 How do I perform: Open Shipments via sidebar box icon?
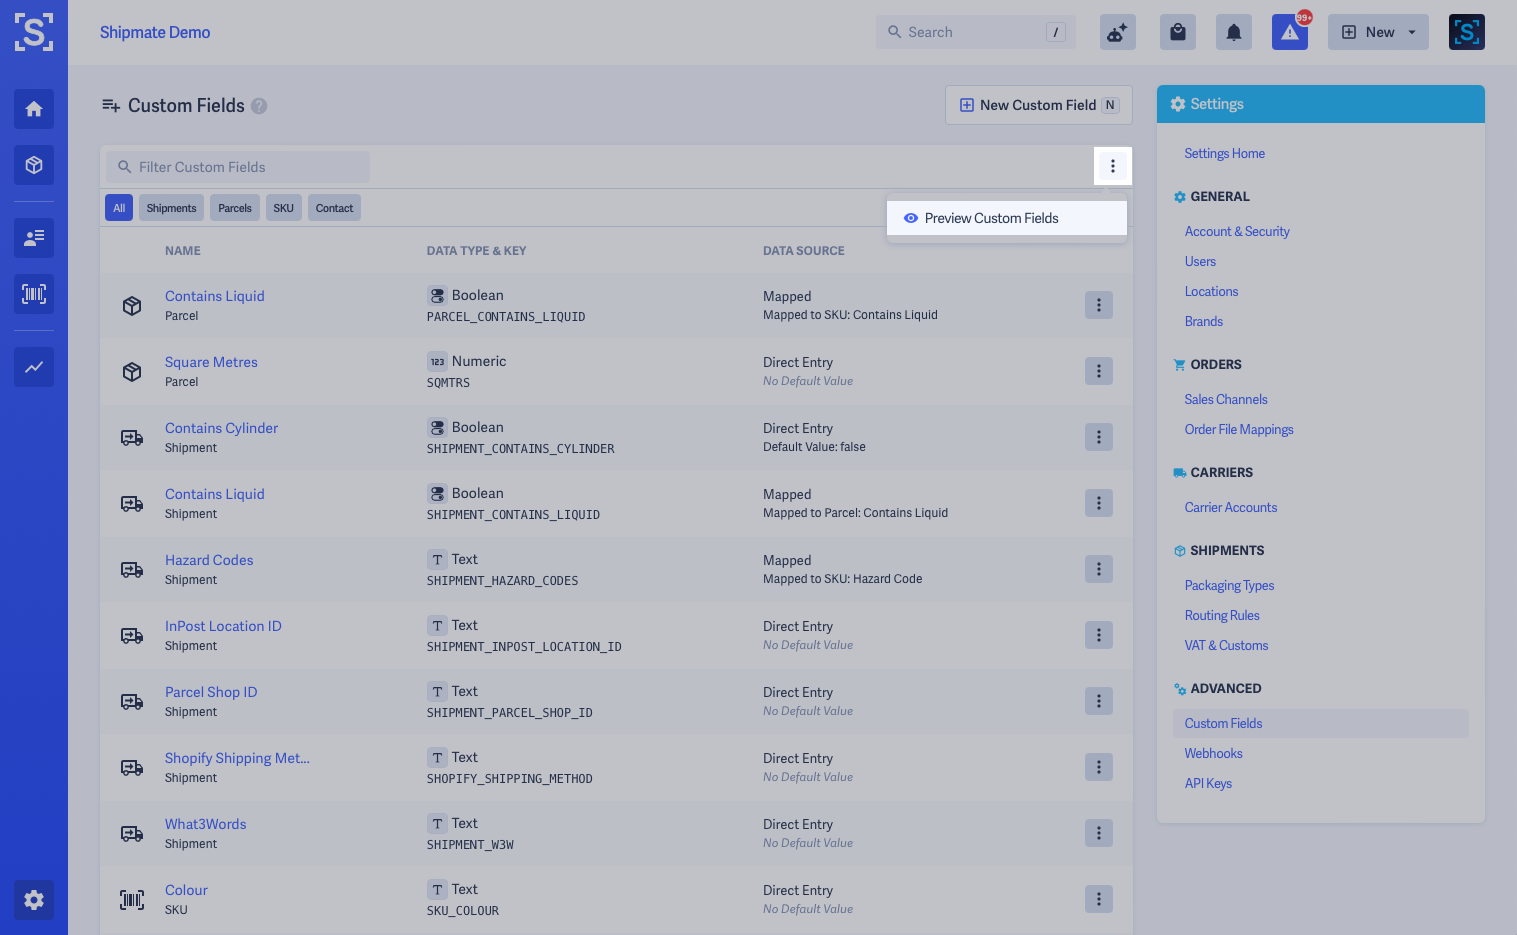pyautogui.click(x=34, y=165)
